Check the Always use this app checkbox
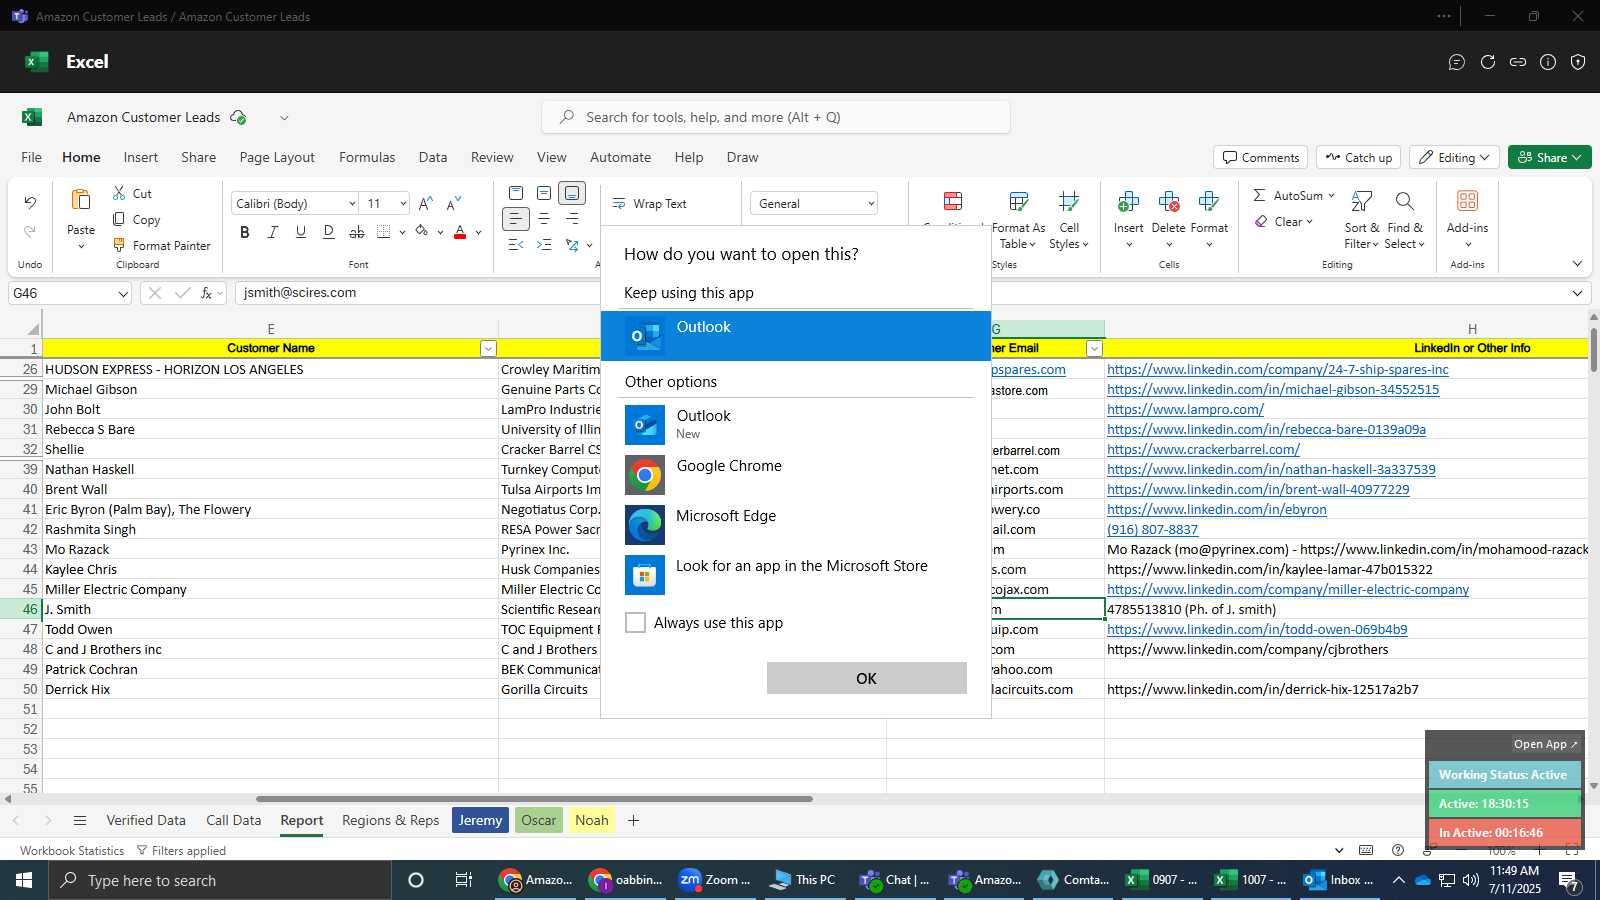This screenshot has width=1600, height=900. (x=635, y=622)
